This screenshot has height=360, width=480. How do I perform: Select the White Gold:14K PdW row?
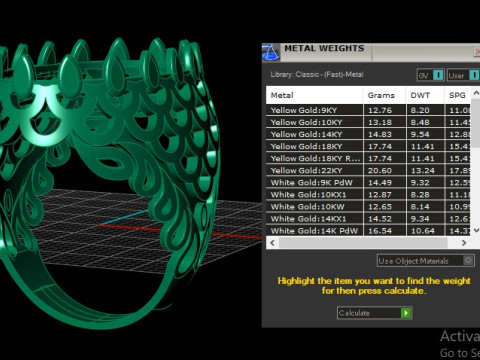click(x=368, y=231)
